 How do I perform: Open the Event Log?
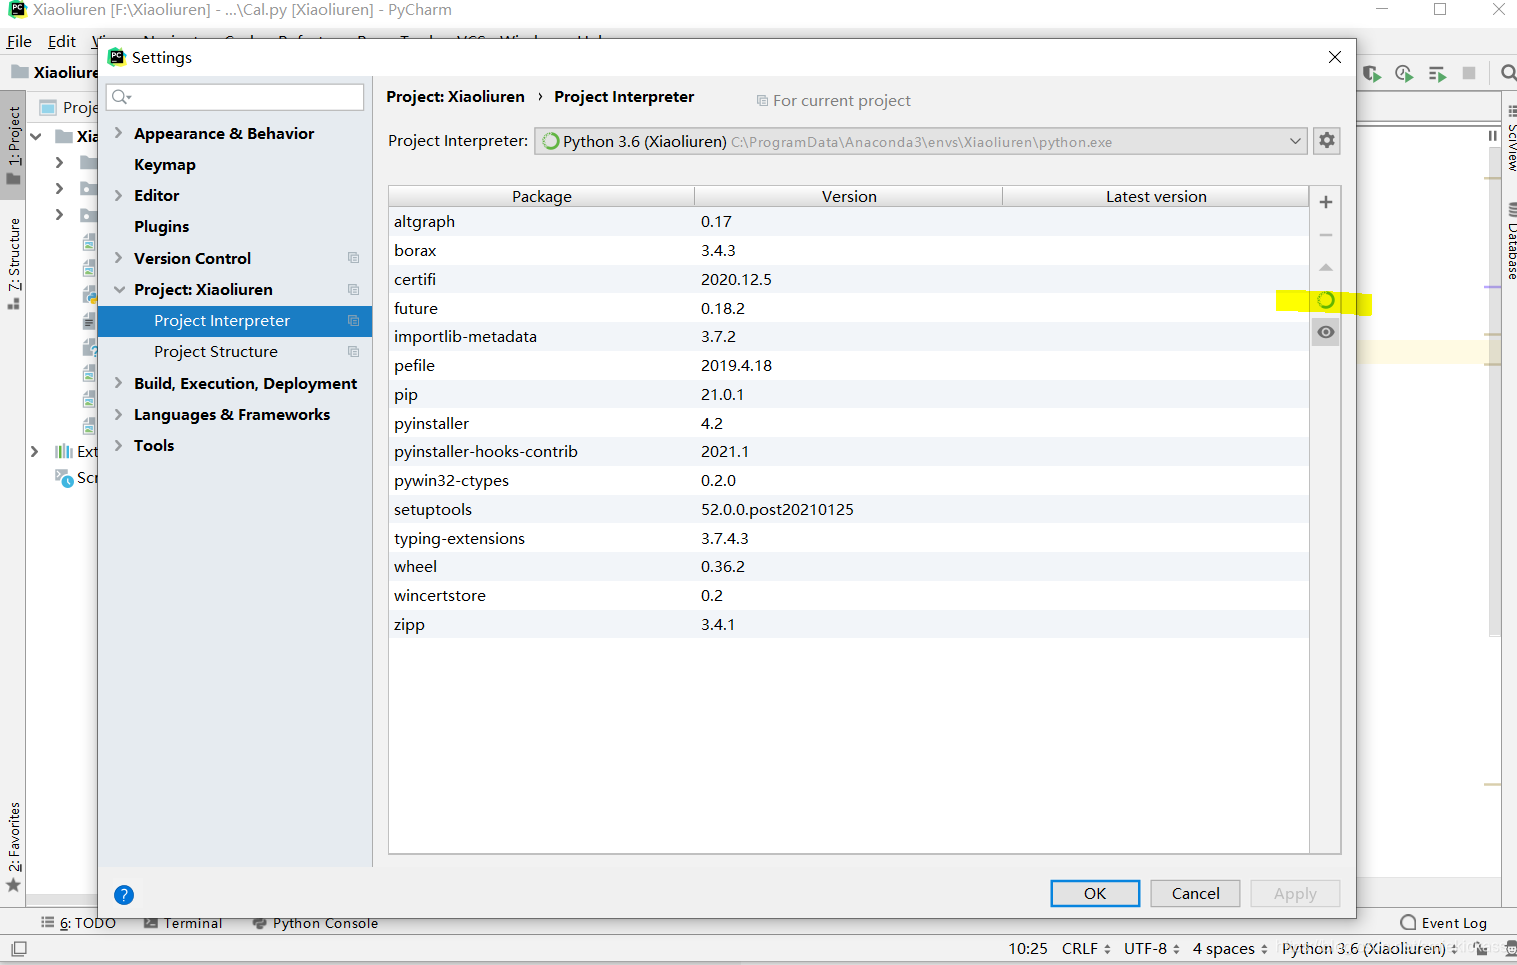coord(1444,923)
